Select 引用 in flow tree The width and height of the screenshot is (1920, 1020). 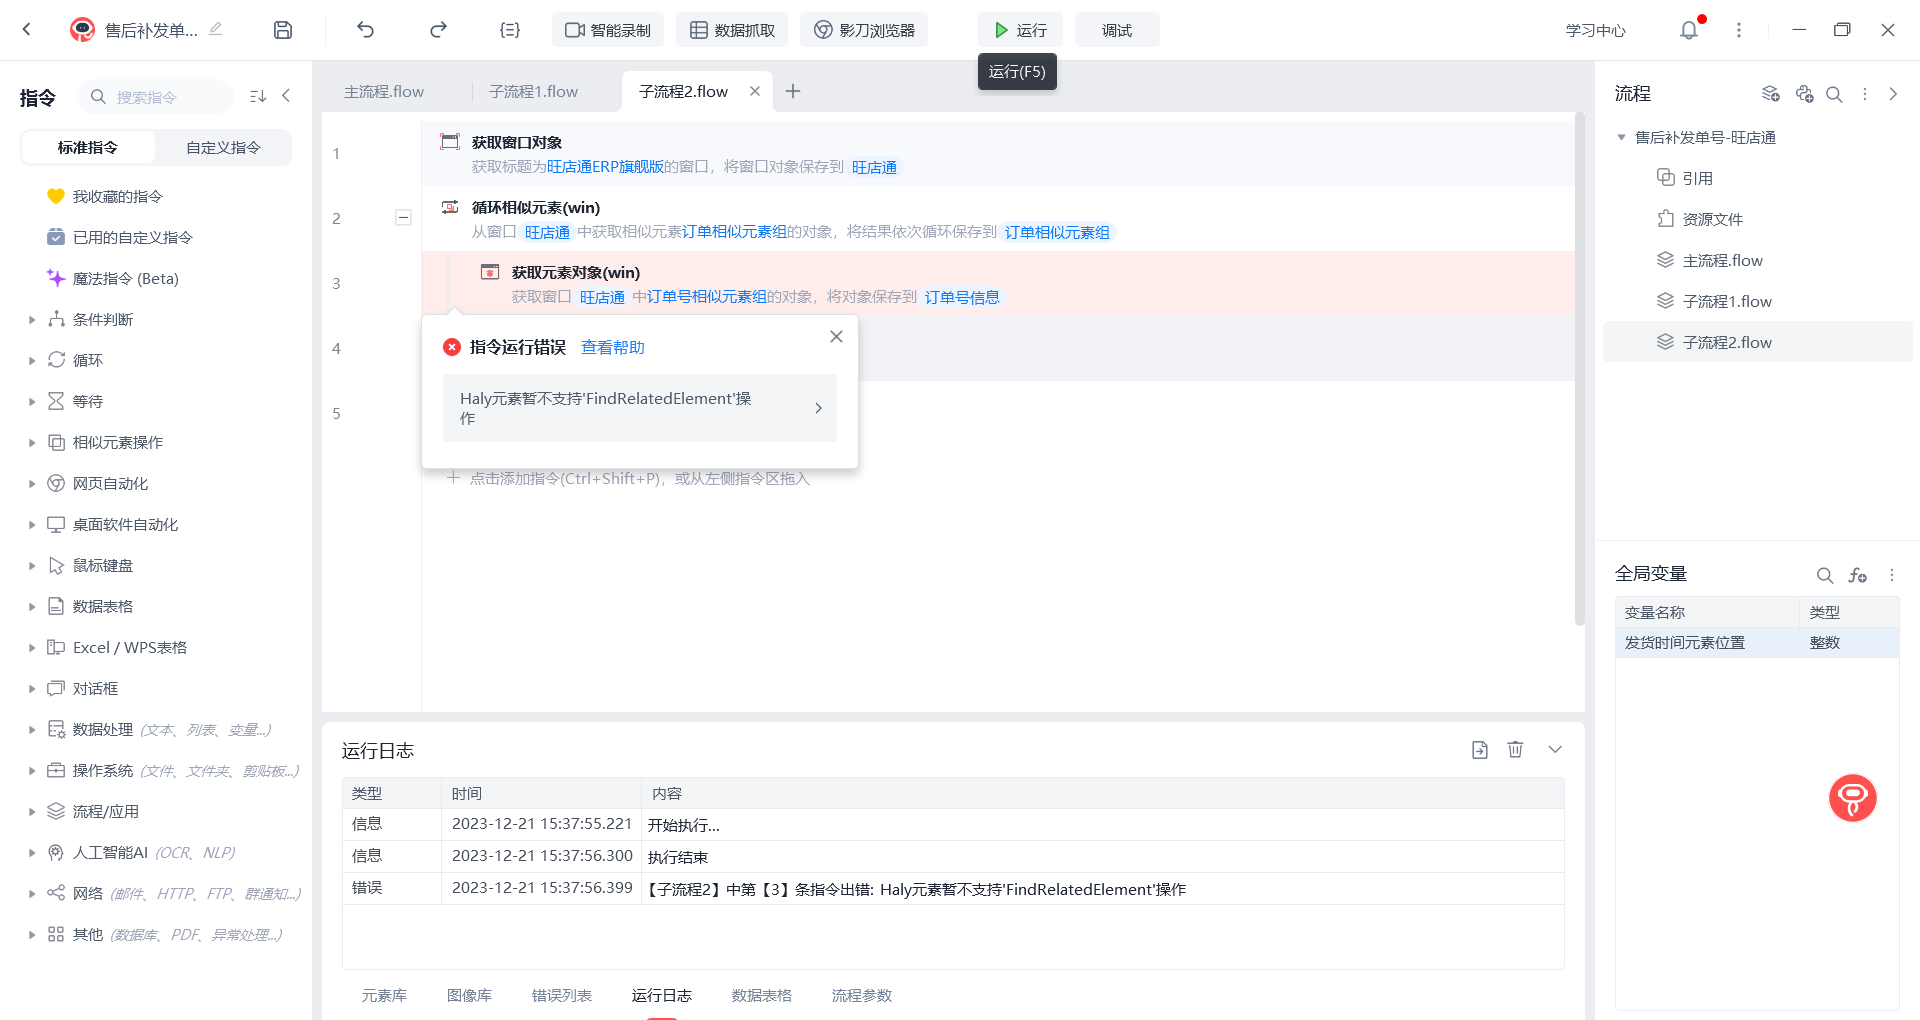coord(1697,178)
